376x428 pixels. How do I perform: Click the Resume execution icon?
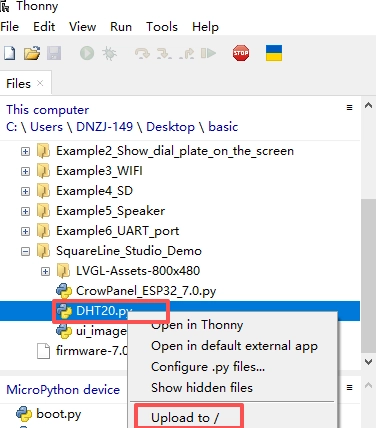coord(208,53)
